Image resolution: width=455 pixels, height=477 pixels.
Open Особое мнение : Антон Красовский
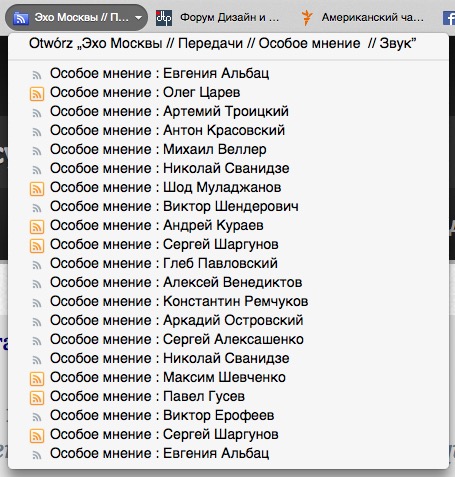167,130
